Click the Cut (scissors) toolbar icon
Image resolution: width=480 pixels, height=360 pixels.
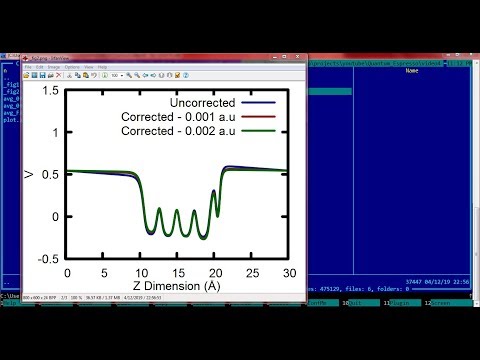click(x=69, y=76)
